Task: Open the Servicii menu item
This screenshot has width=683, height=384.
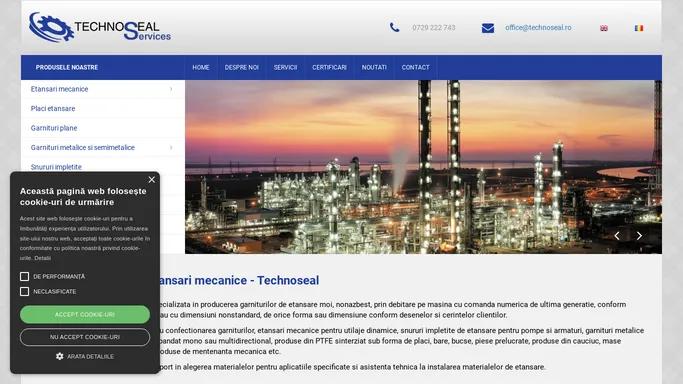Action: pos(285,67)
